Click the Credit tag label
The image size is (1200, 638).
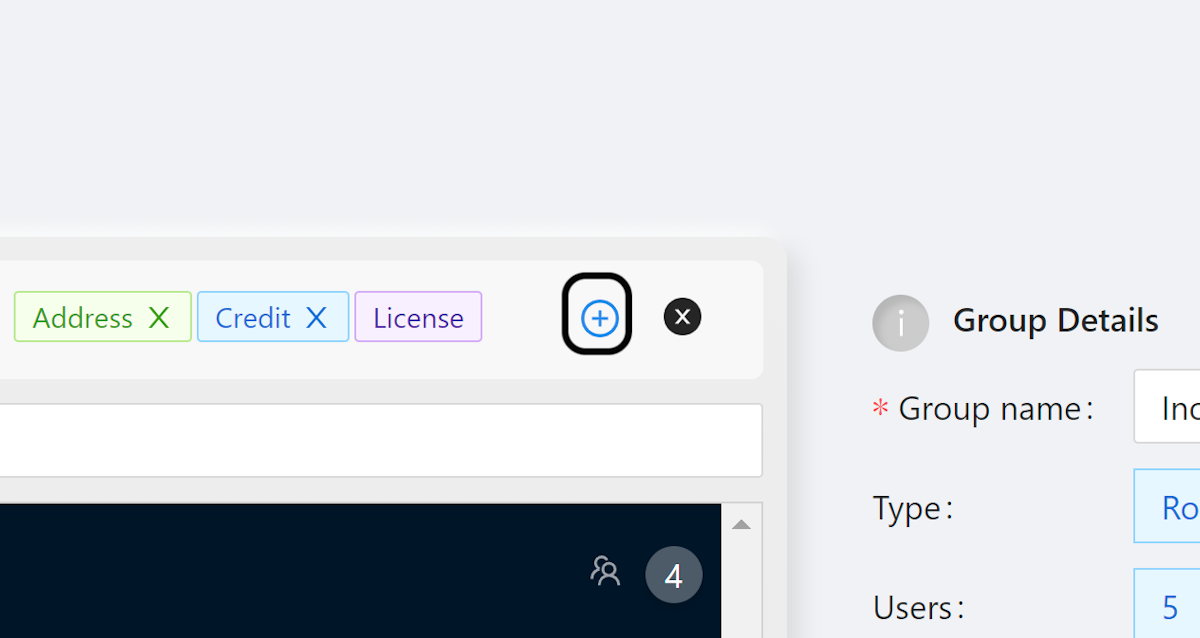(253, 318)
